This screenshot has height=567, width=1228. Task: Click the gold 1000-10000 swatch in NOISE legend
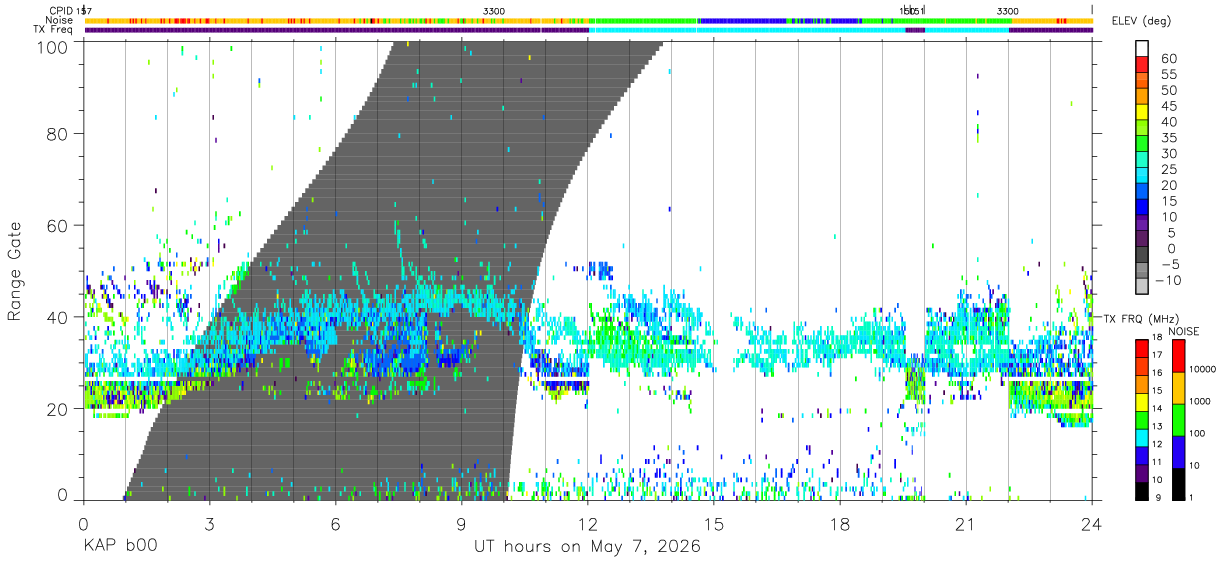point(1178,387)
